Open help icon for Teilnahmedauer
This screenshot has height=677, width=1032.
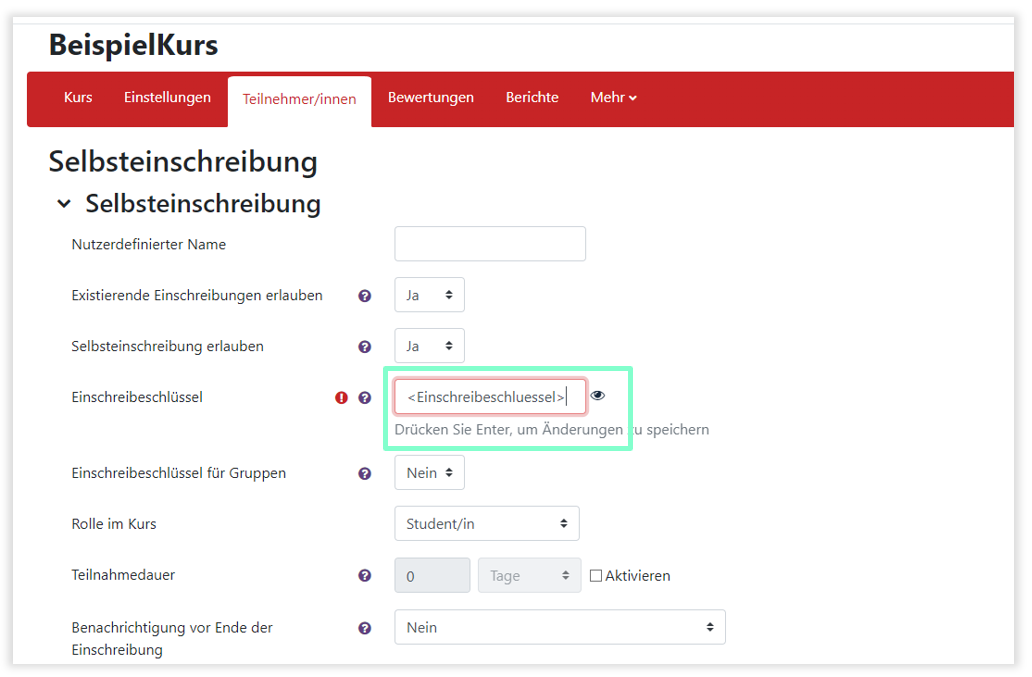point(365,576)
